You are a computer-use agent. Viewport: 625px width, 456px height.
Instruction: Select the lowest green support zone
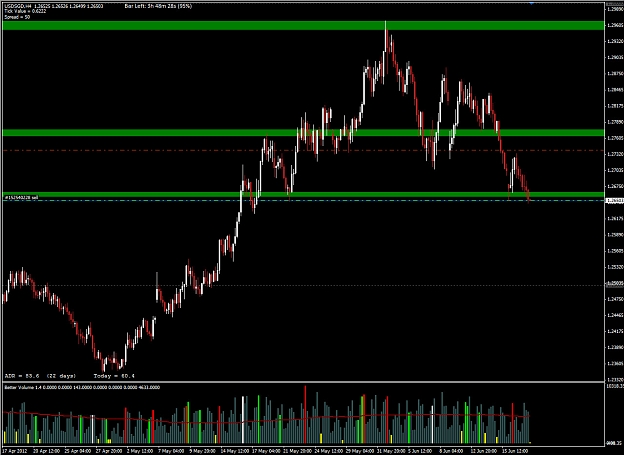[x=303, y=195]
